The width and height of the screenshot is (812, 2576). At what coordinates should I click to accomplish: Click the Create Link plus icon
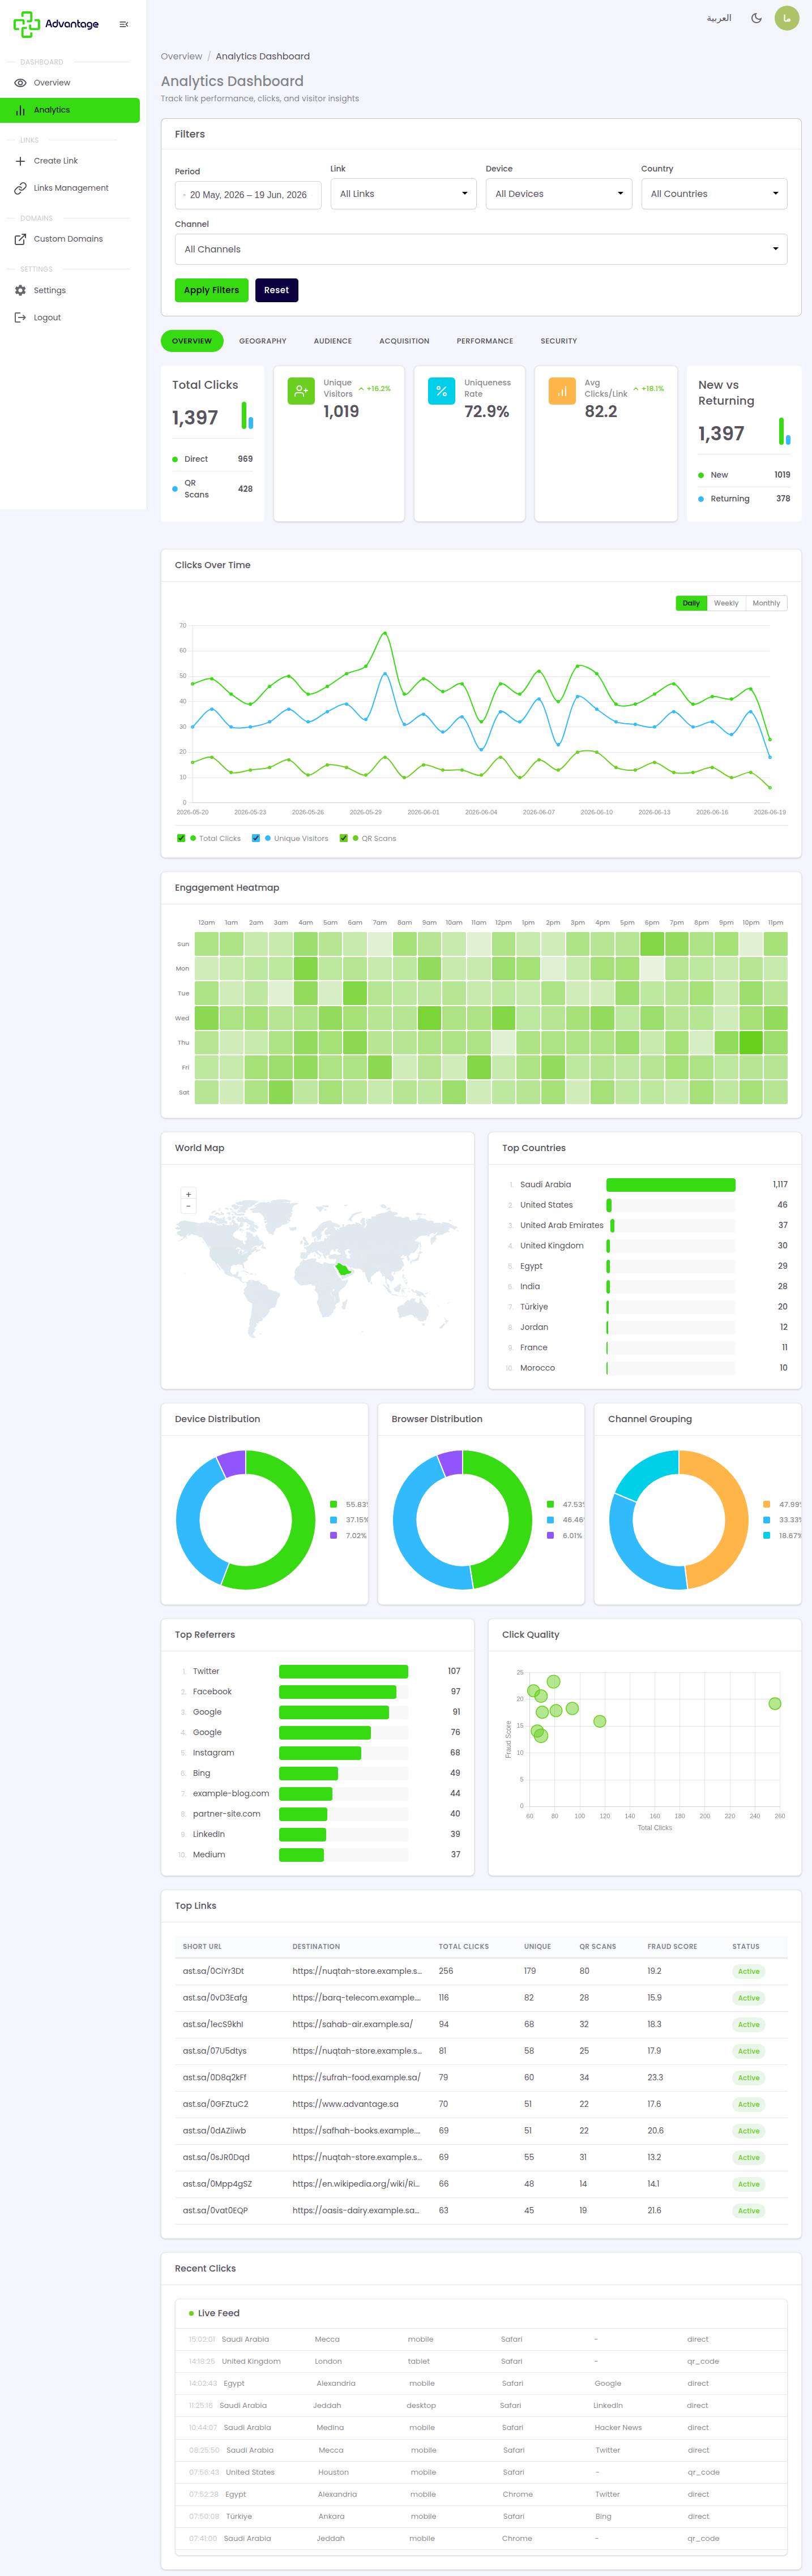tap(20, 161)
